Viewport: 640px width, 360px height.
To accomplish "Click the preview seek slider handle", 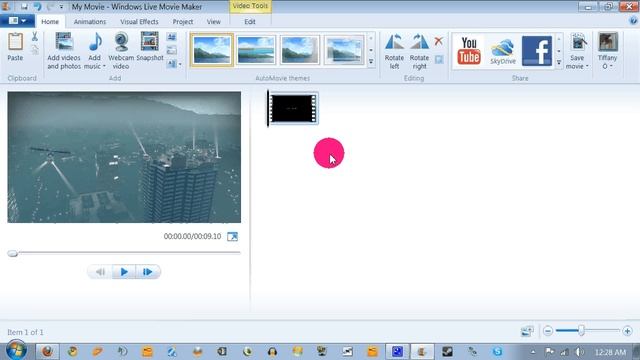I will (13, 253).
